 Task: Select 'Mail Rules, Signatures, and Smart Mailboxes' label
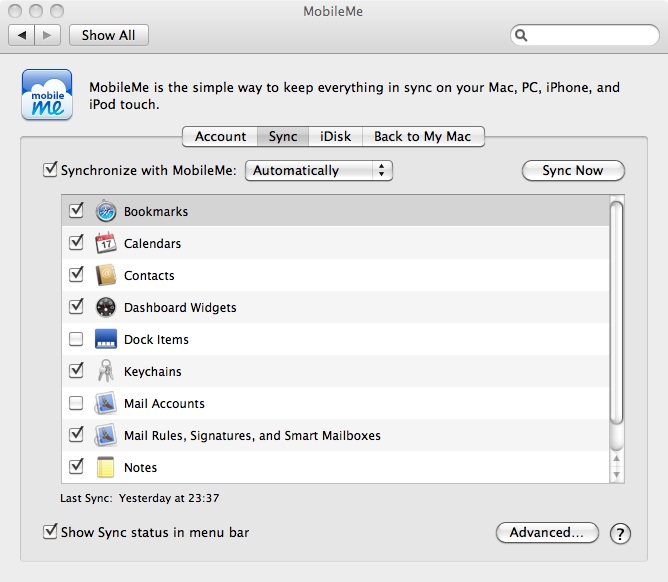252,435
